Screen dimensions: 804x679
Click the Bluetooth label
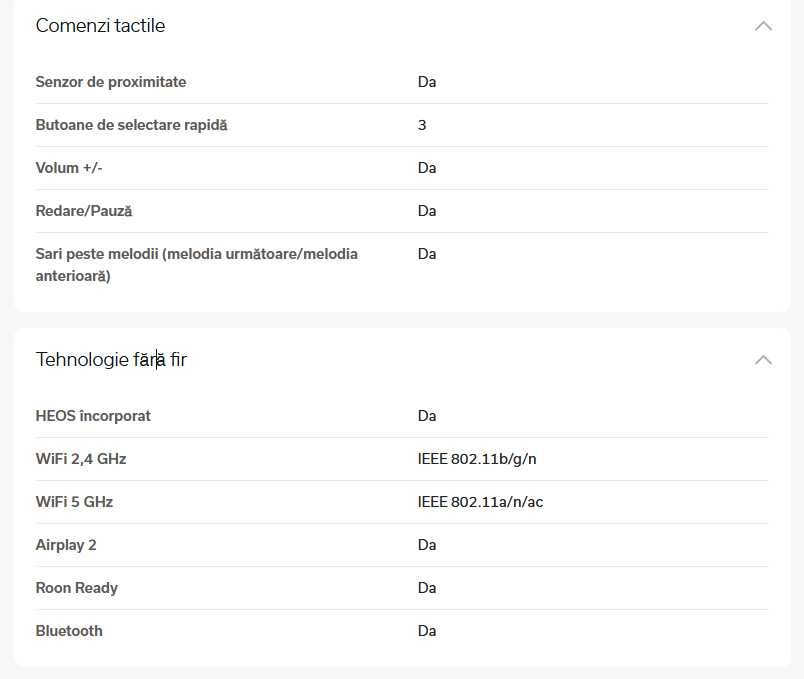click(x=69, y=631)
